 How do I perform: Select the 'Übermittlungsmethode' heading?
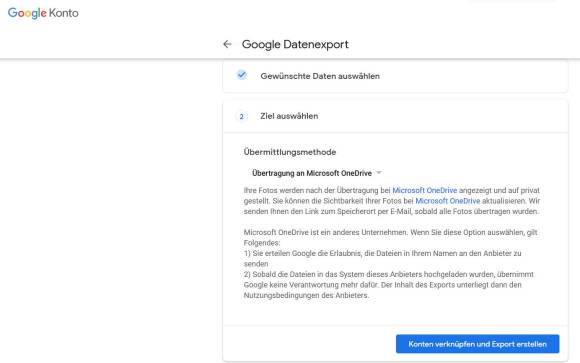coord(290,152)
